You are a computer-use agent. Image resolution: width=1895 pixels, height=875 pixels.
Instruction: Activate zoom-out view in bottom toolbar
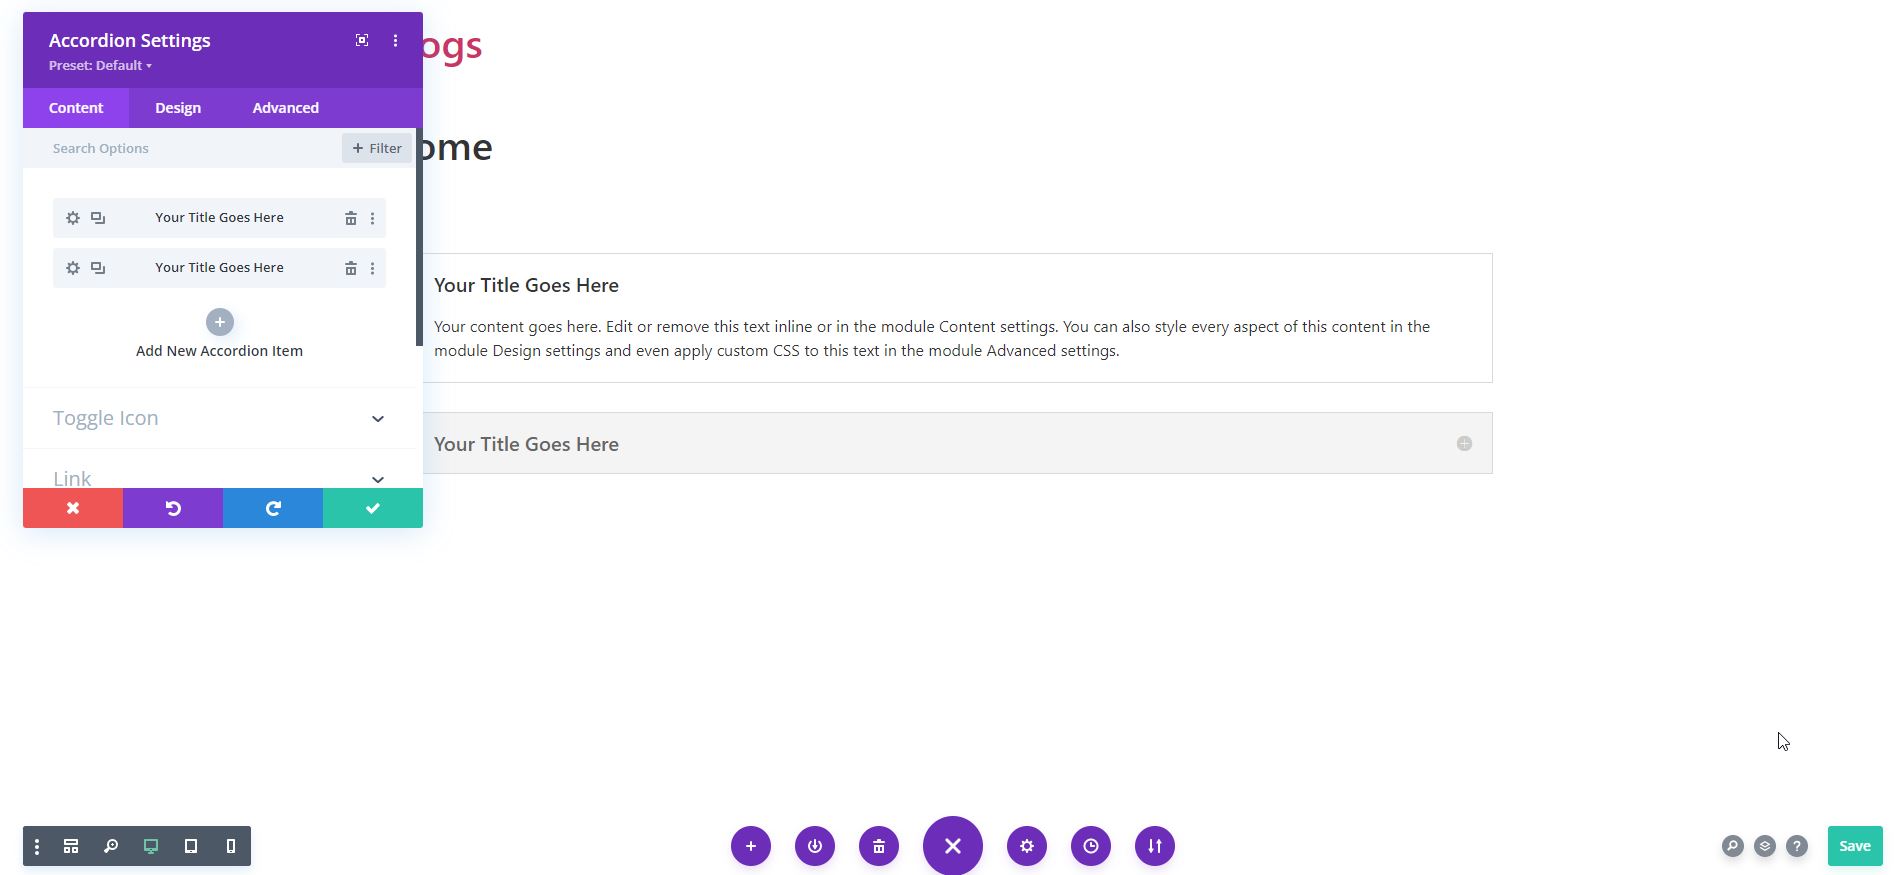pos(111,846)
